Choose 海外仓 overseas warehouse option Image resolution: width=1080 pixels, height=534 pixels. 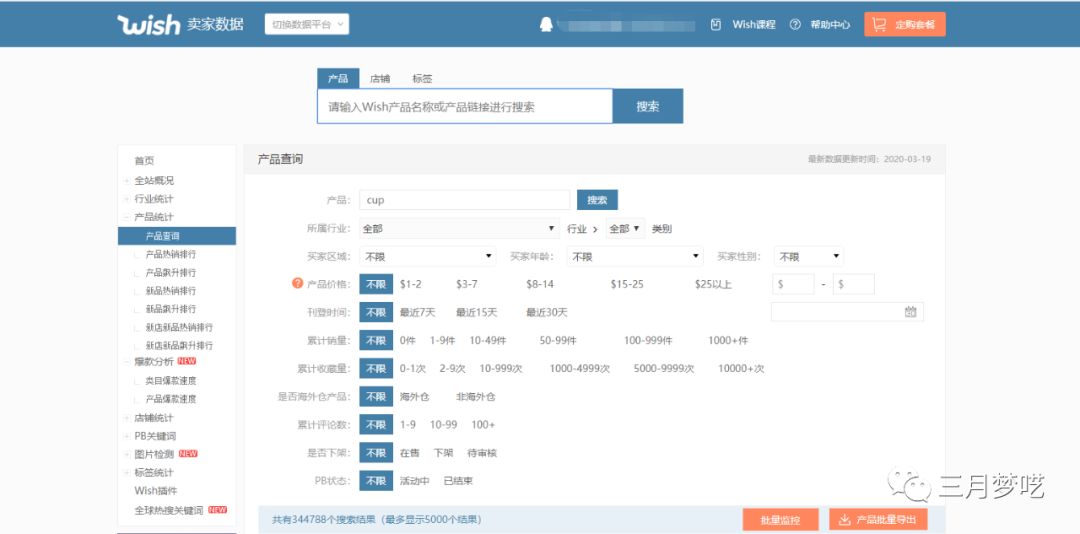point(414,397)
